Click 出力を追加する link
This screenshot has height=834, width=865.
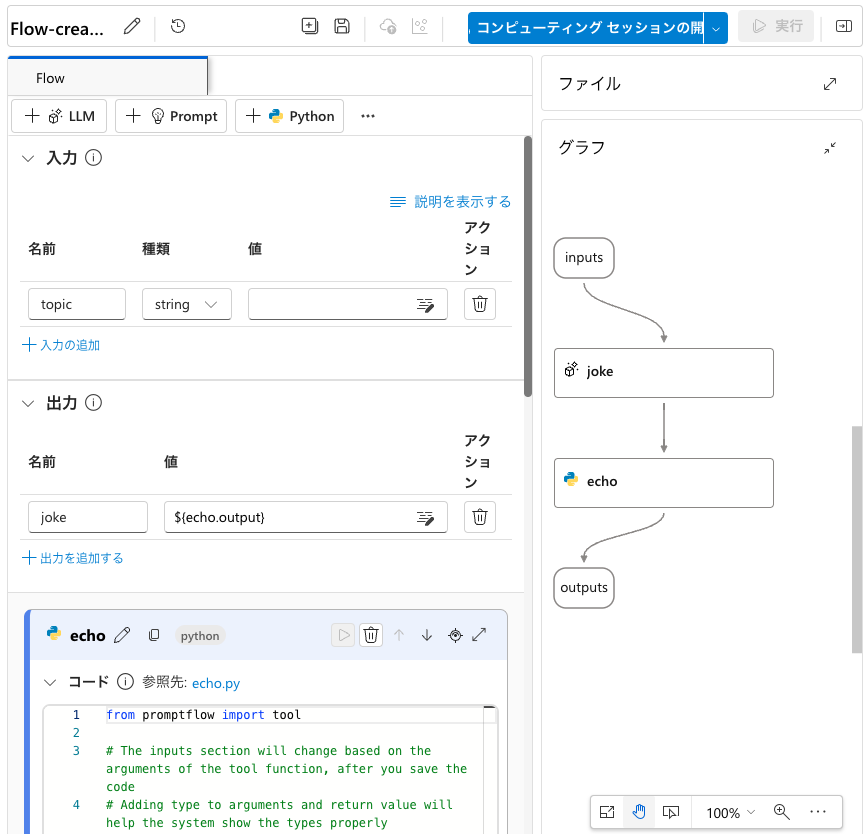(x=72, y=558)
